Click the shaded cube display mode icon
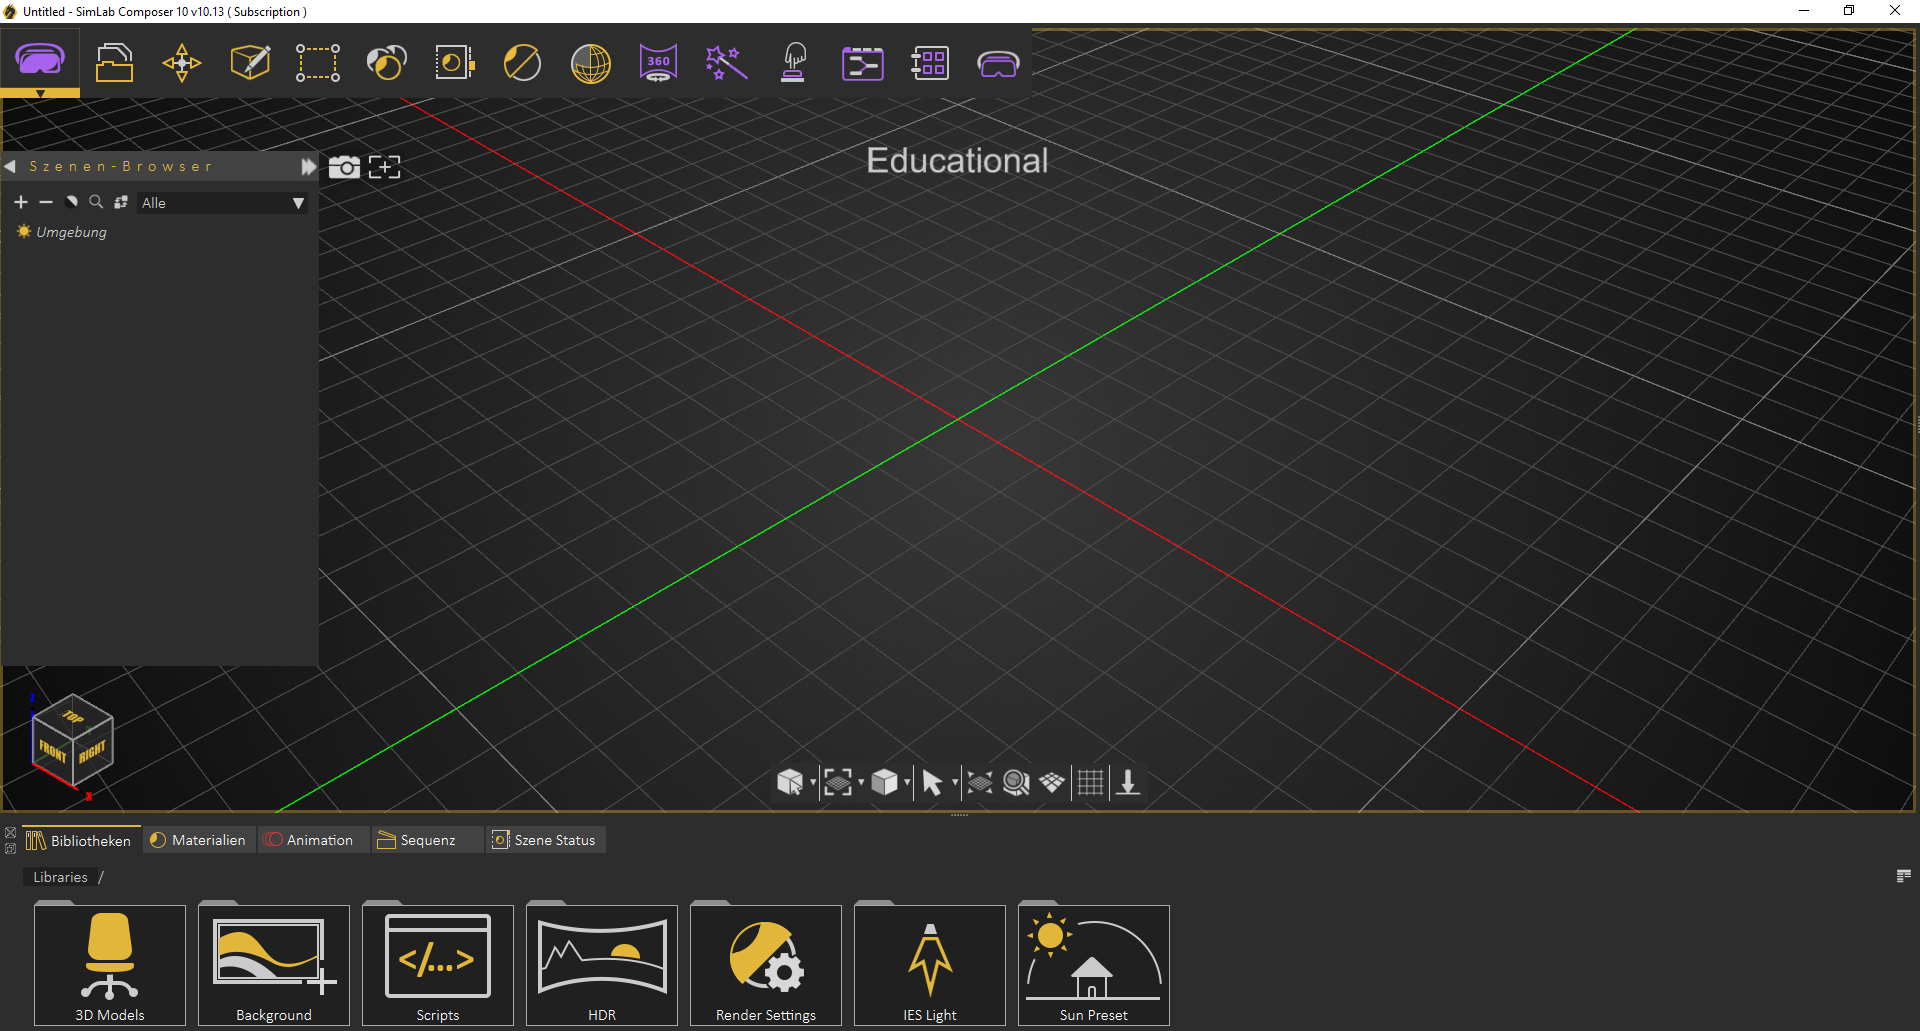1920x1031 pixels. click(x=885, y=782)
